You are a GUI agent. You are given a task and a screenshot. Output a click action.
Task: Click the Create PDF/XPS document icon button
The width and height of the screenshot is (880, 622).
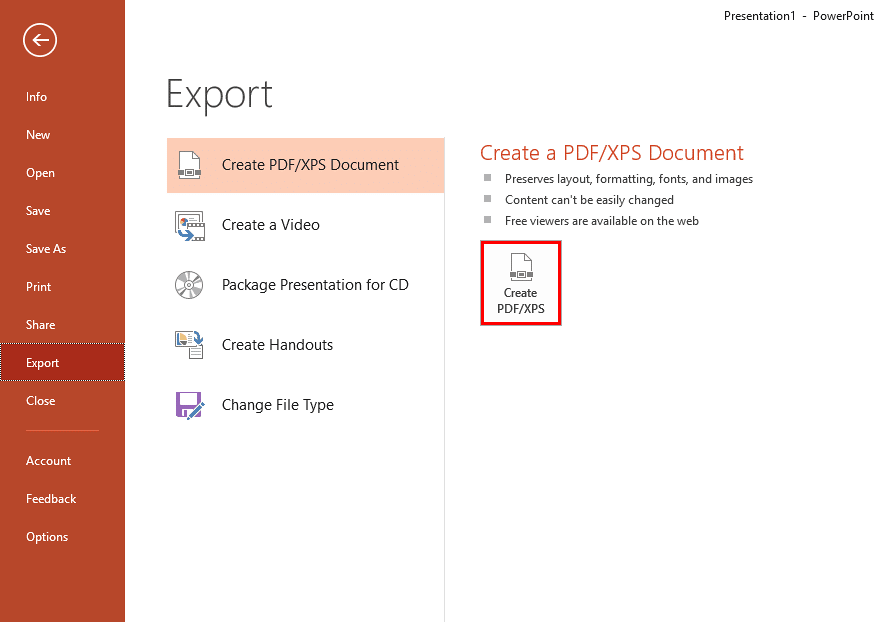coord(520,282)
